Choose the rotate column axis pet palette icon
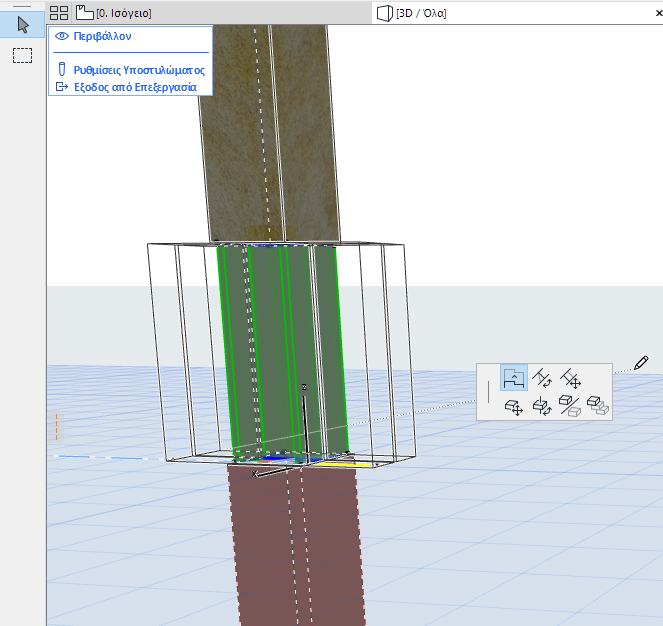 [x=543, y=378]
